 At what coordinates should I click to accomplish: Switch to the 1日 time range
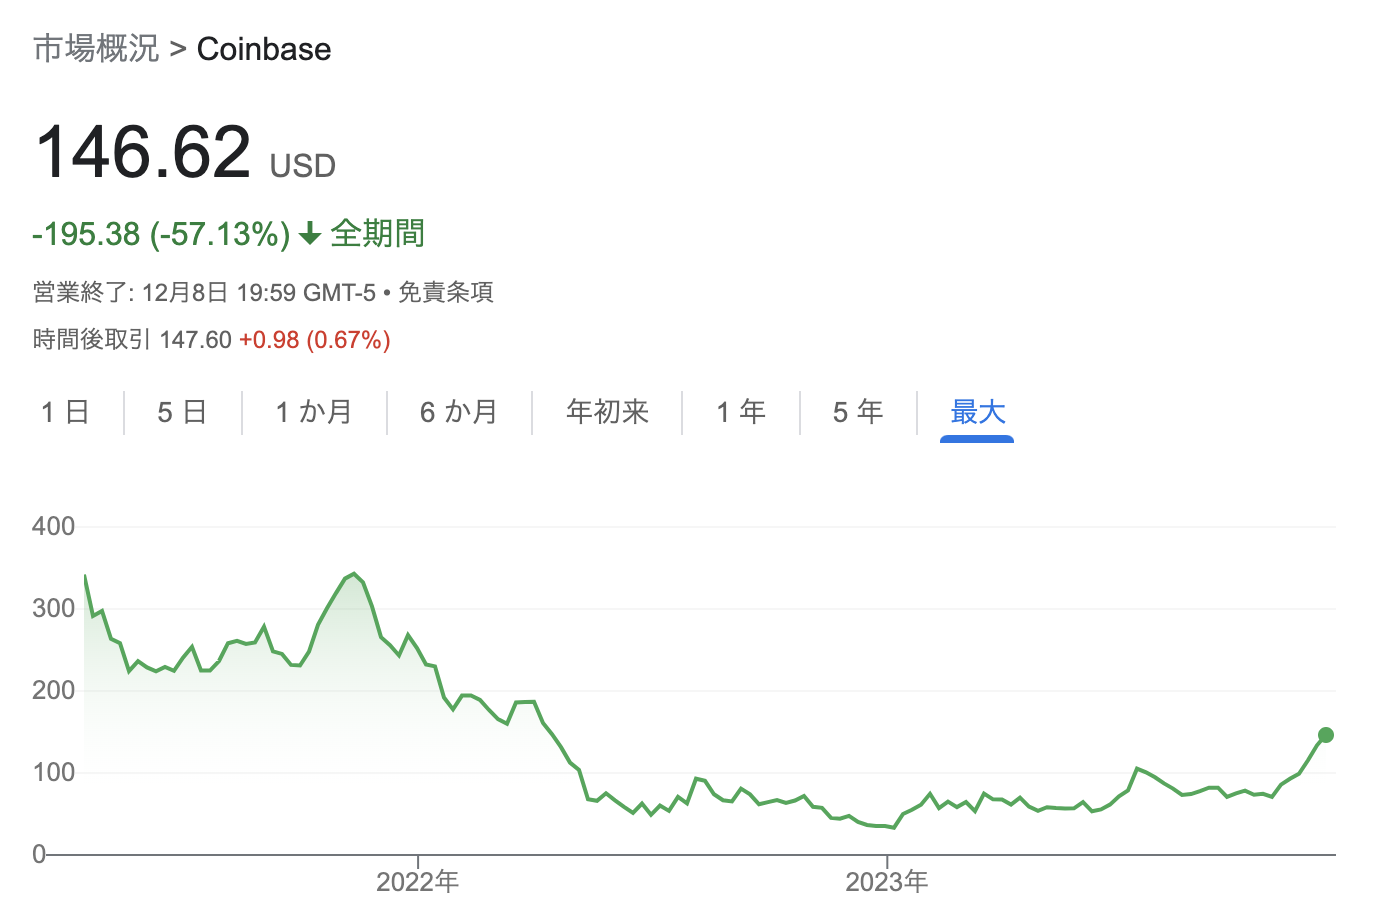[x=64, y=411]
